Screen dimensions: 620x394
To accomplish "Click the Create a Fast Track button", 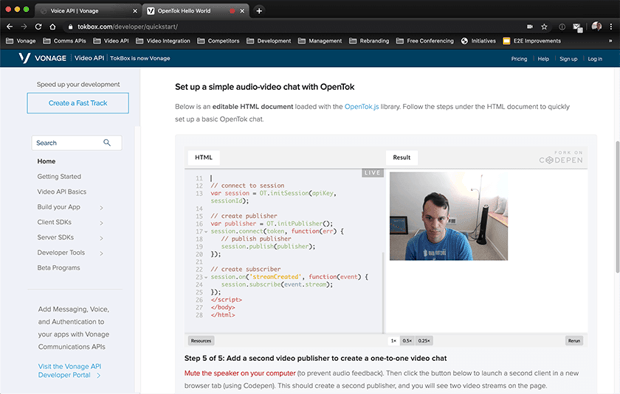I will pos(78,103).
